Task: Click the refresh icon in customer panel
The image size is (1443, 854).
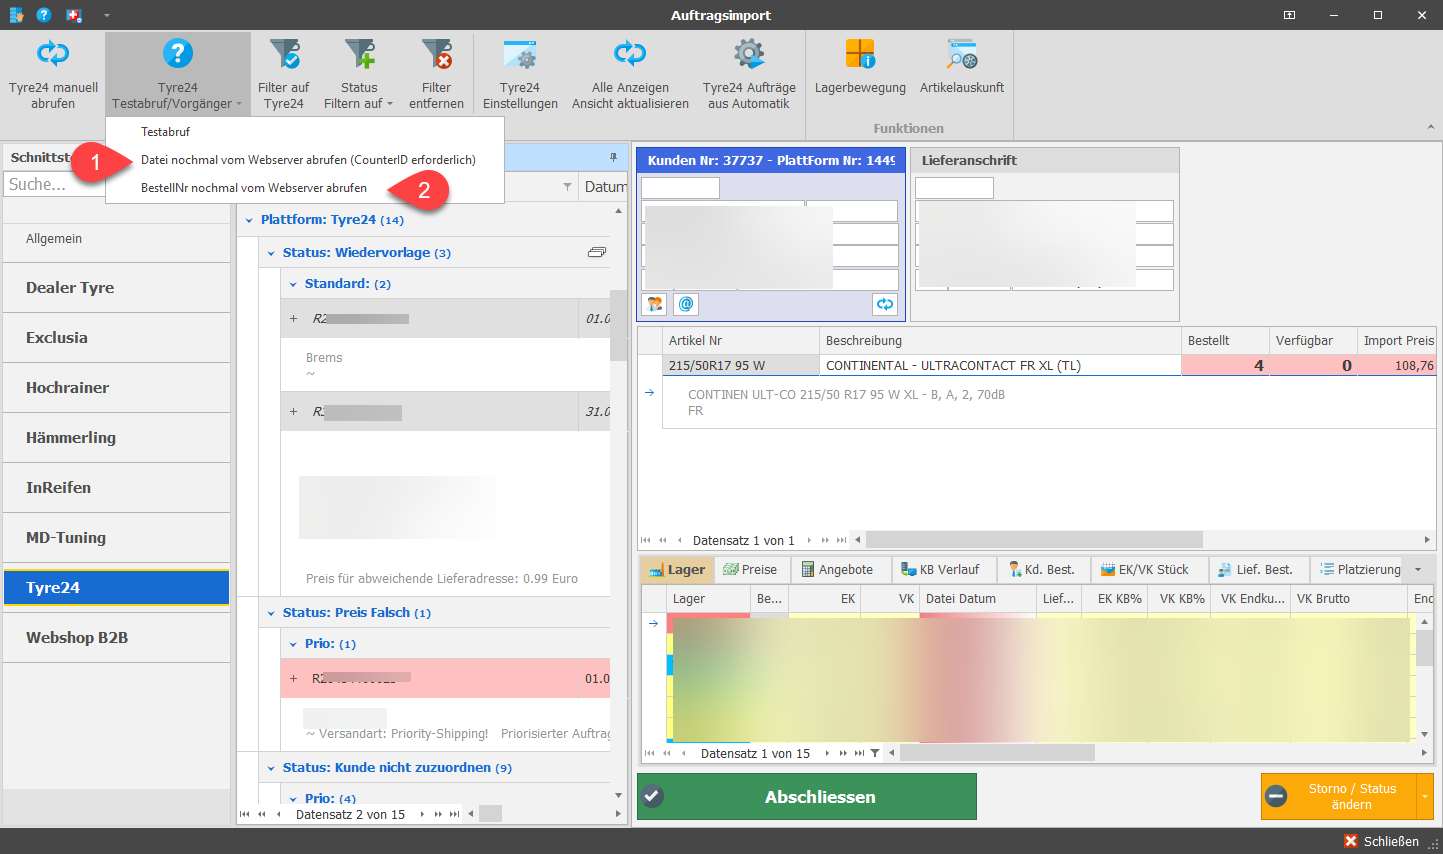Action: tap(885, 304)
